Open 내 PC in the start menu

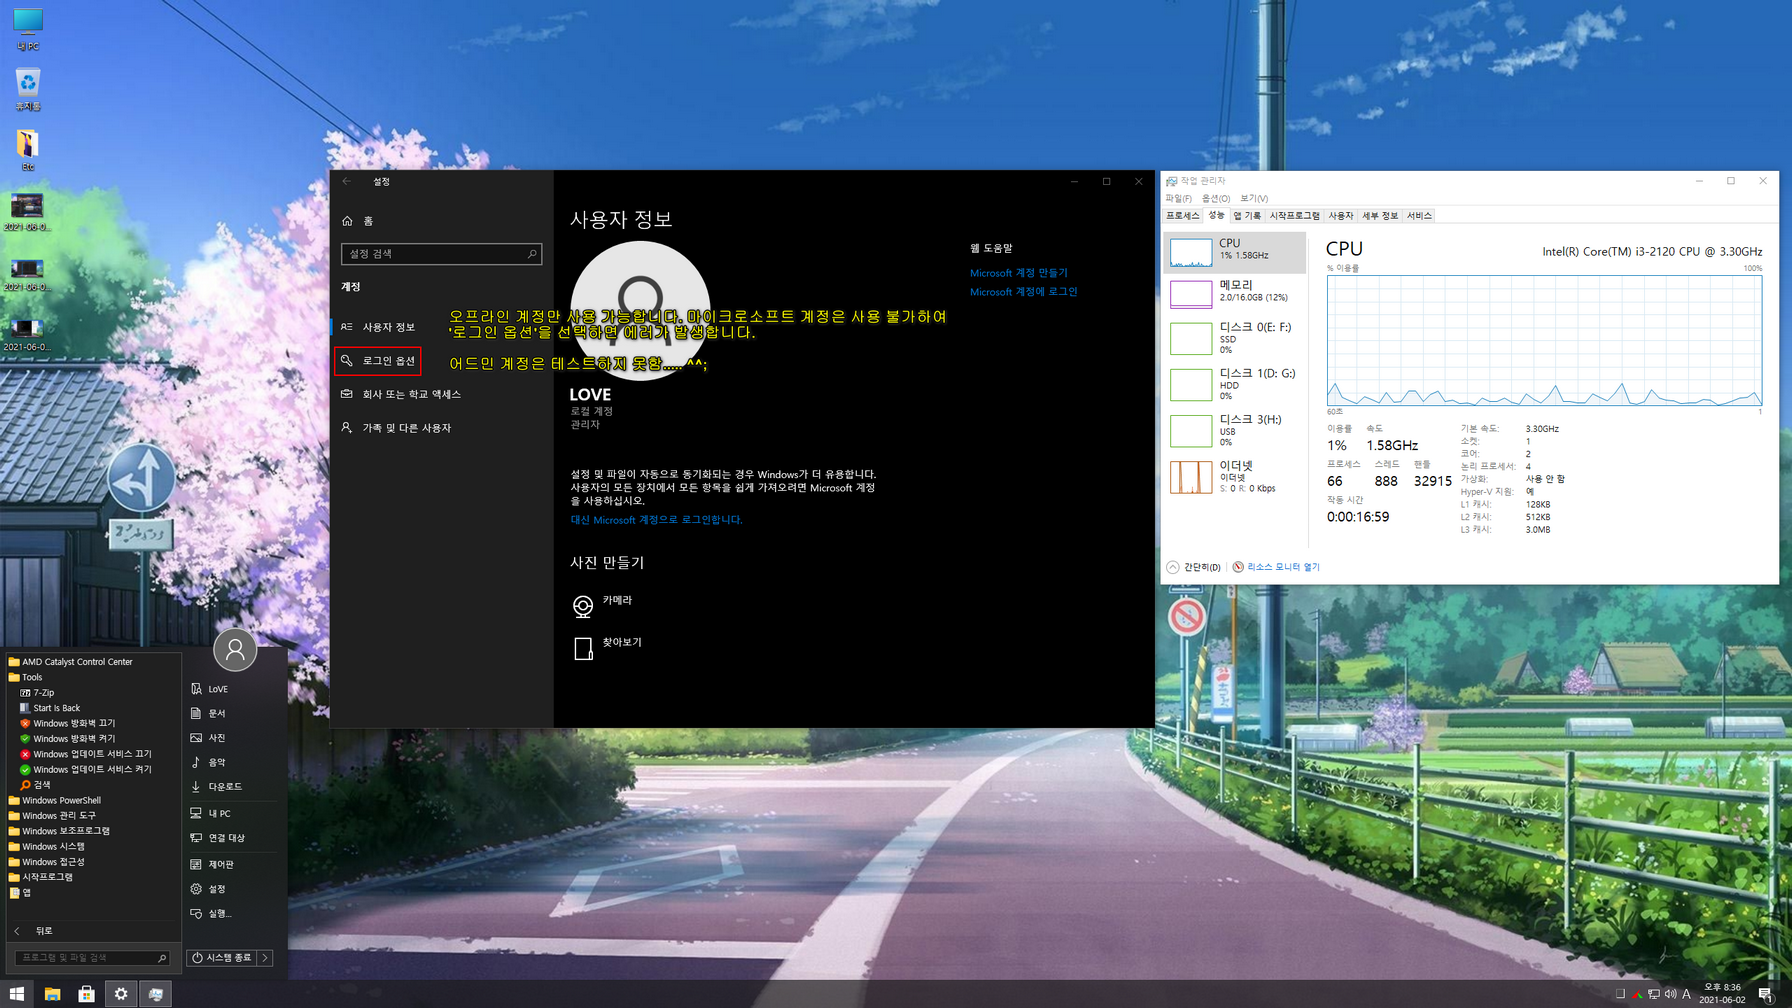click(210, 814)
